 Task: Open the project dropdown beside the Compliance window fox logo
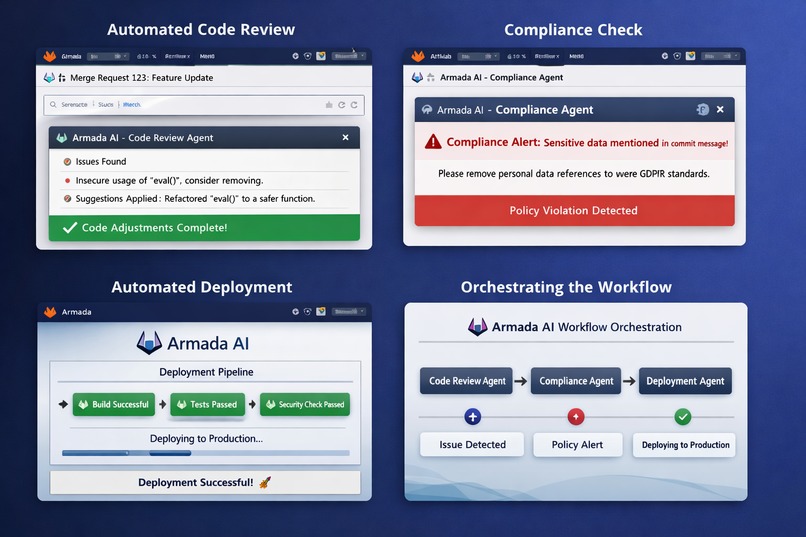[x=478, y=56]
